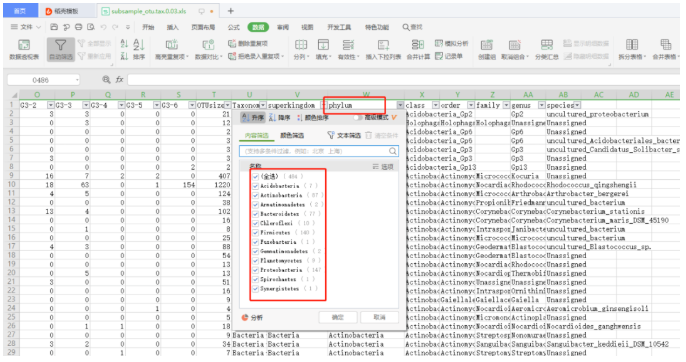This screenshot has width=686, height=362.
Task: Uncheck the Planctomycetes checkbox
Action: pos(256,260)
